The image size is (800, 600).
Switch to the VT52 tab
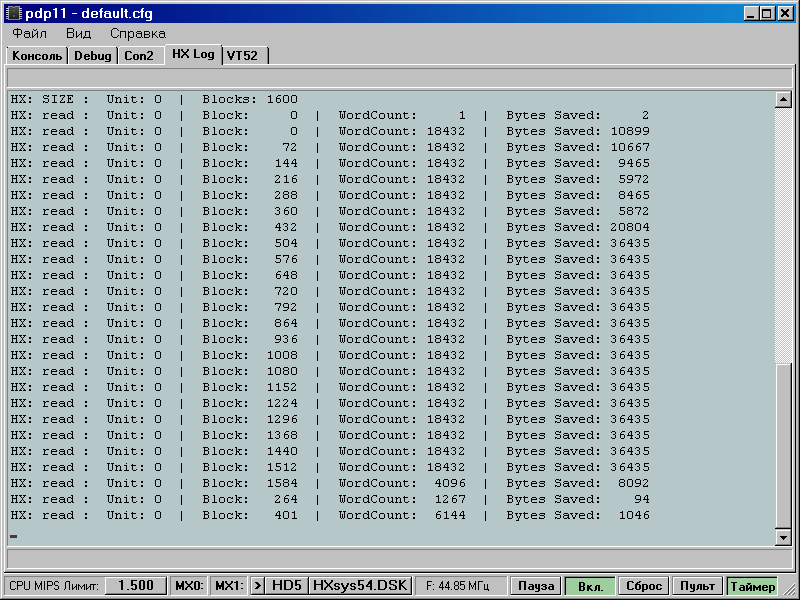tap(242, 56)
